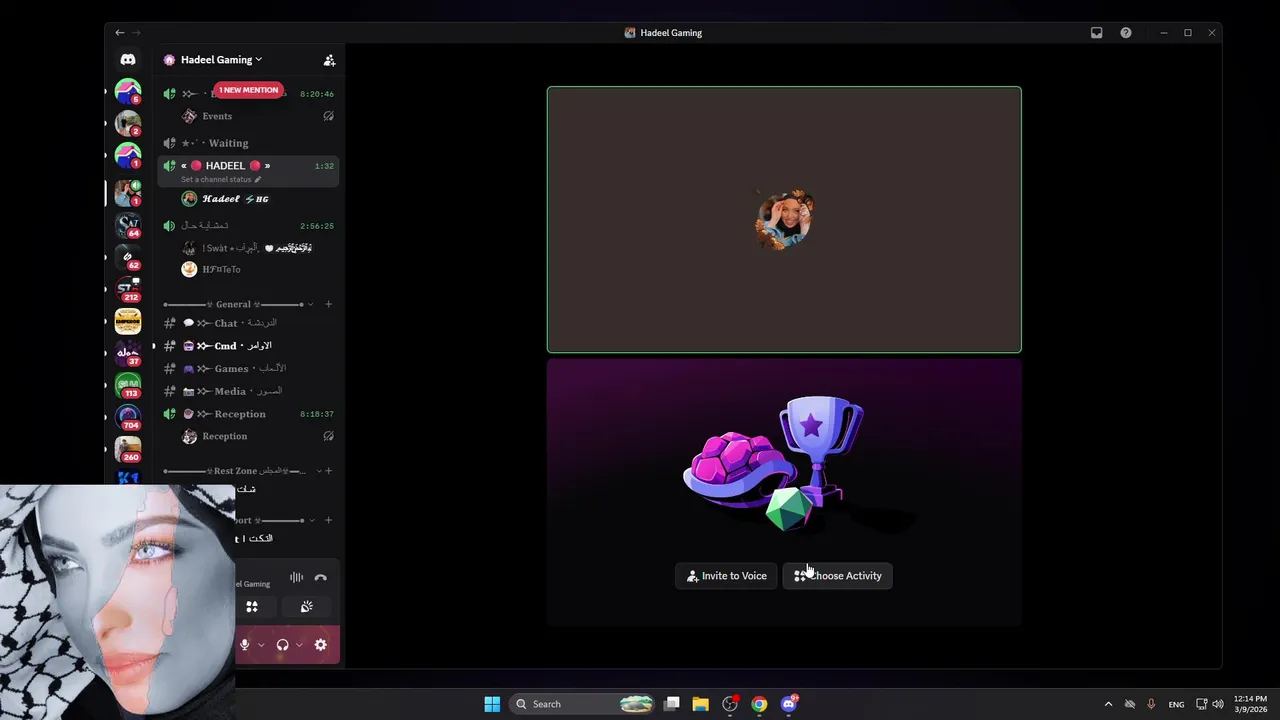Create channel plus icon in Rest Zone category

click(x=328, y=471)
